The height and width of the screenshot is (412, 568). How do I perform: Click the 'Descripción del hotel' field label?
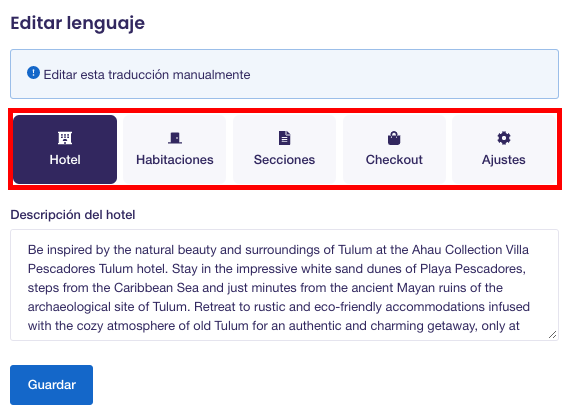click(73, 215)
